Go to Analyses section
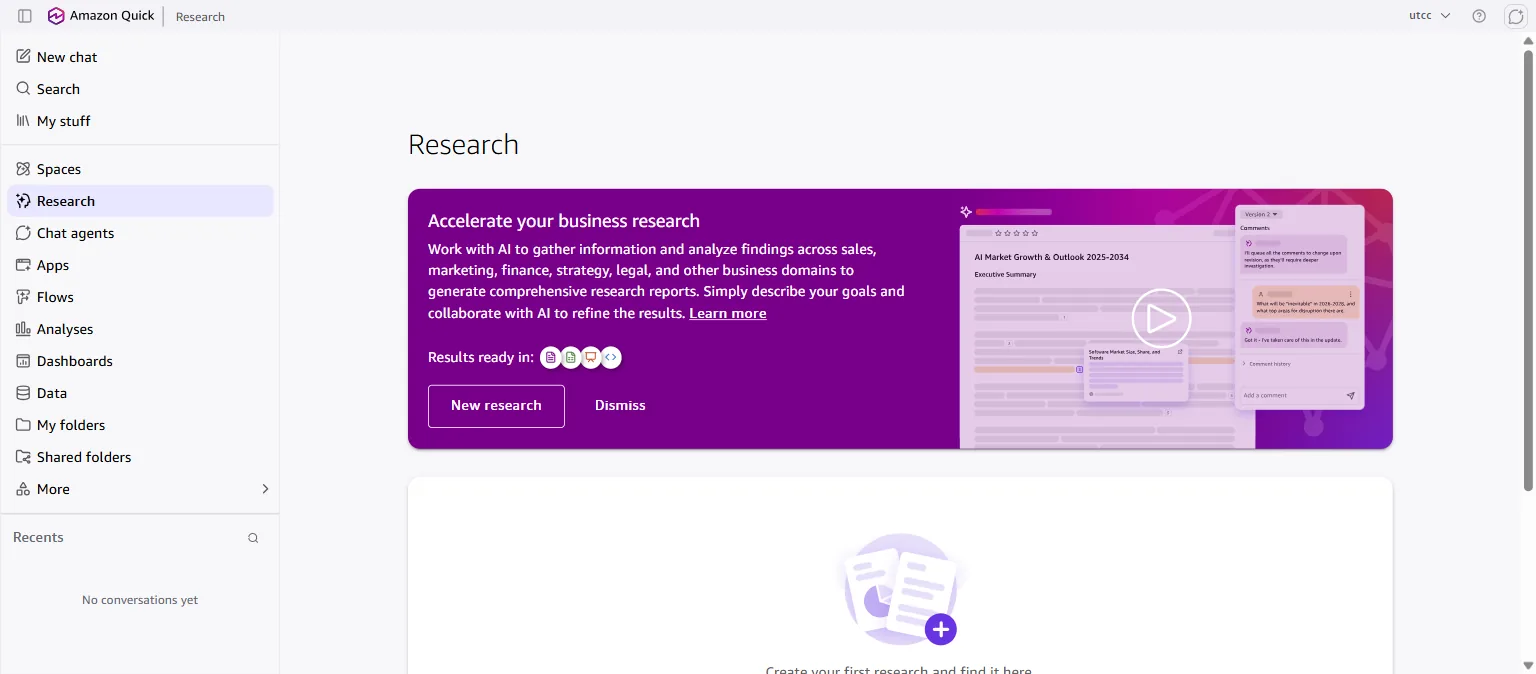Screen dimensions: 1536x674 click(x=140, y=329)
